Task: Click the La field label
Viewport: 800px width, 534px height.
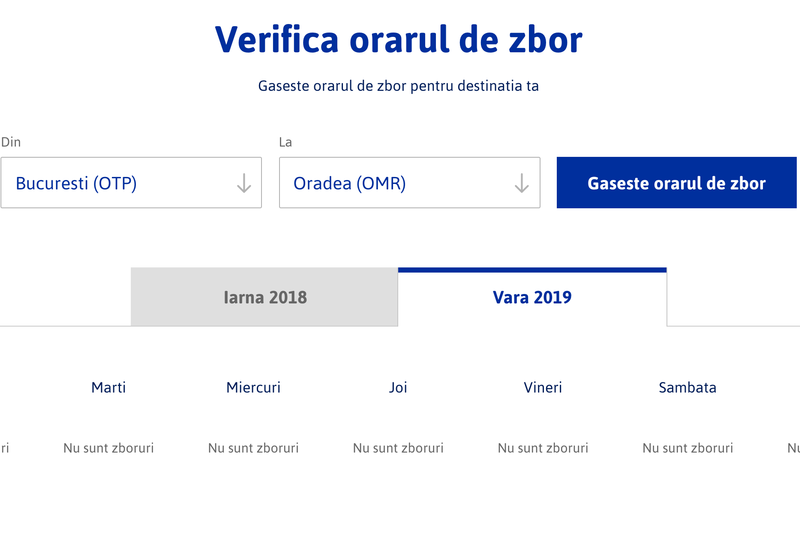Action: [x=285, y=142]
